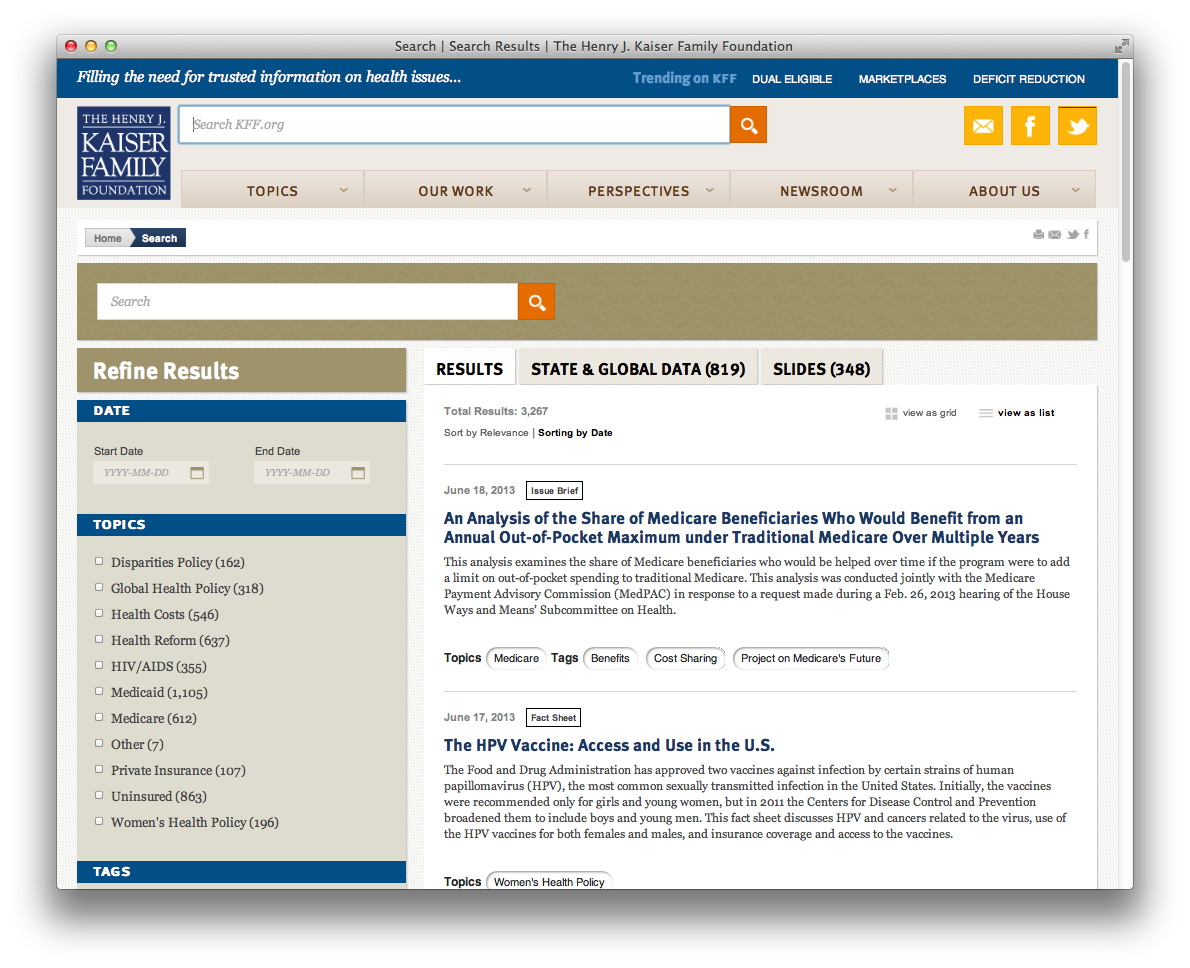Screen dimensions: 1190x968
Task: Expand the About Us navigation dropdown arrow
Action: click(1075, 190)
